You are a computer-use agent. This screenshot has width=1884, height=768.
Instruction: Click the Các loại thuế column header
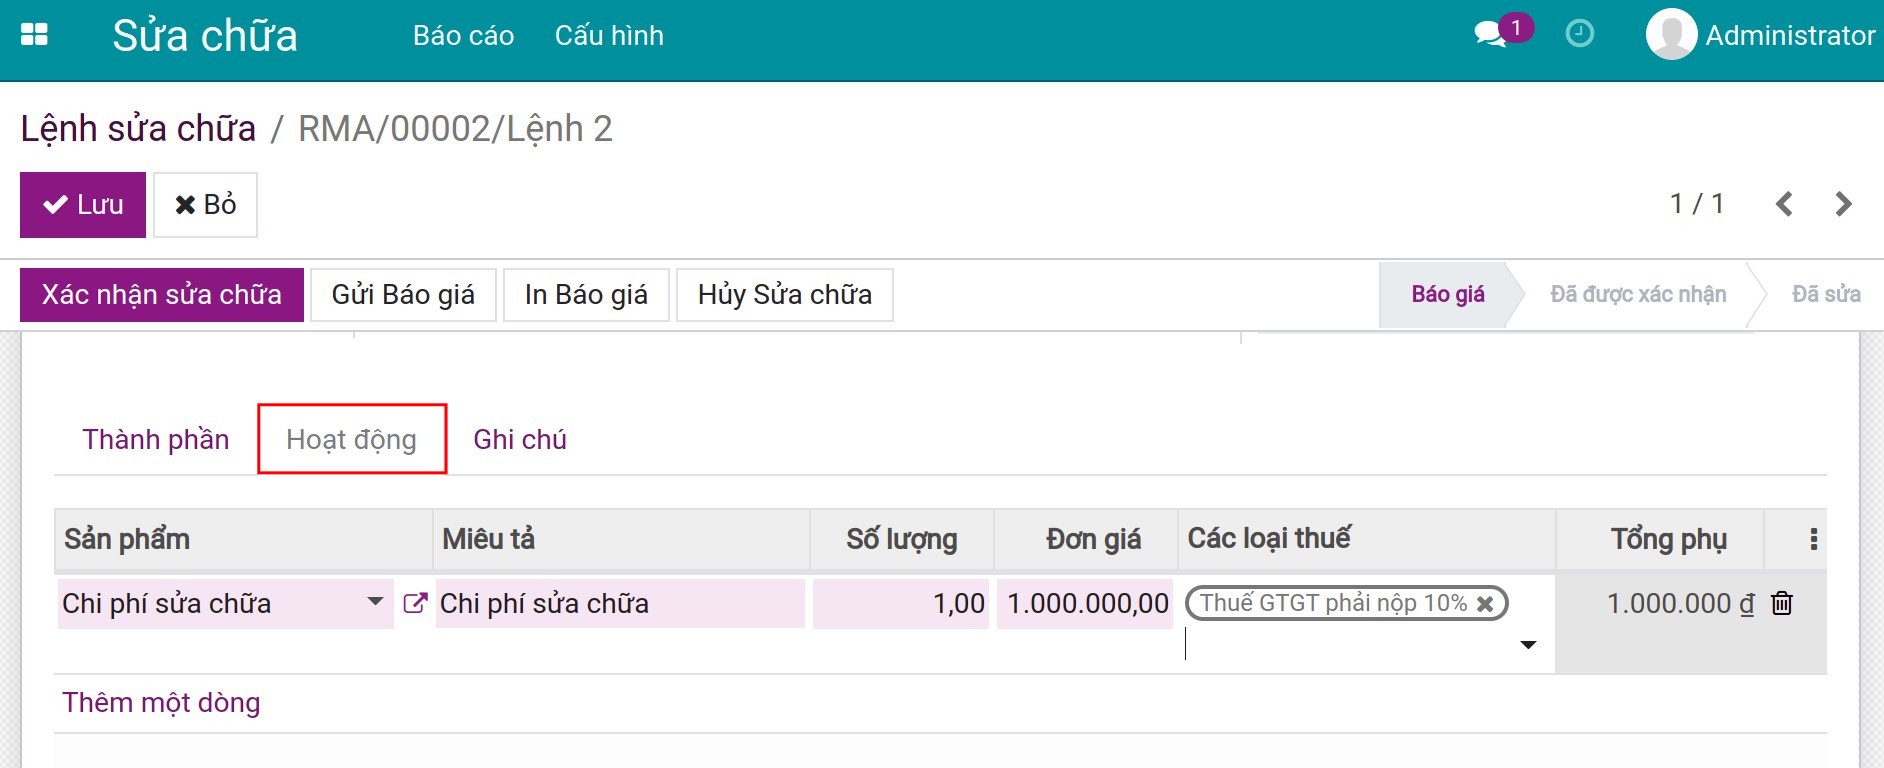[1367, 539]
